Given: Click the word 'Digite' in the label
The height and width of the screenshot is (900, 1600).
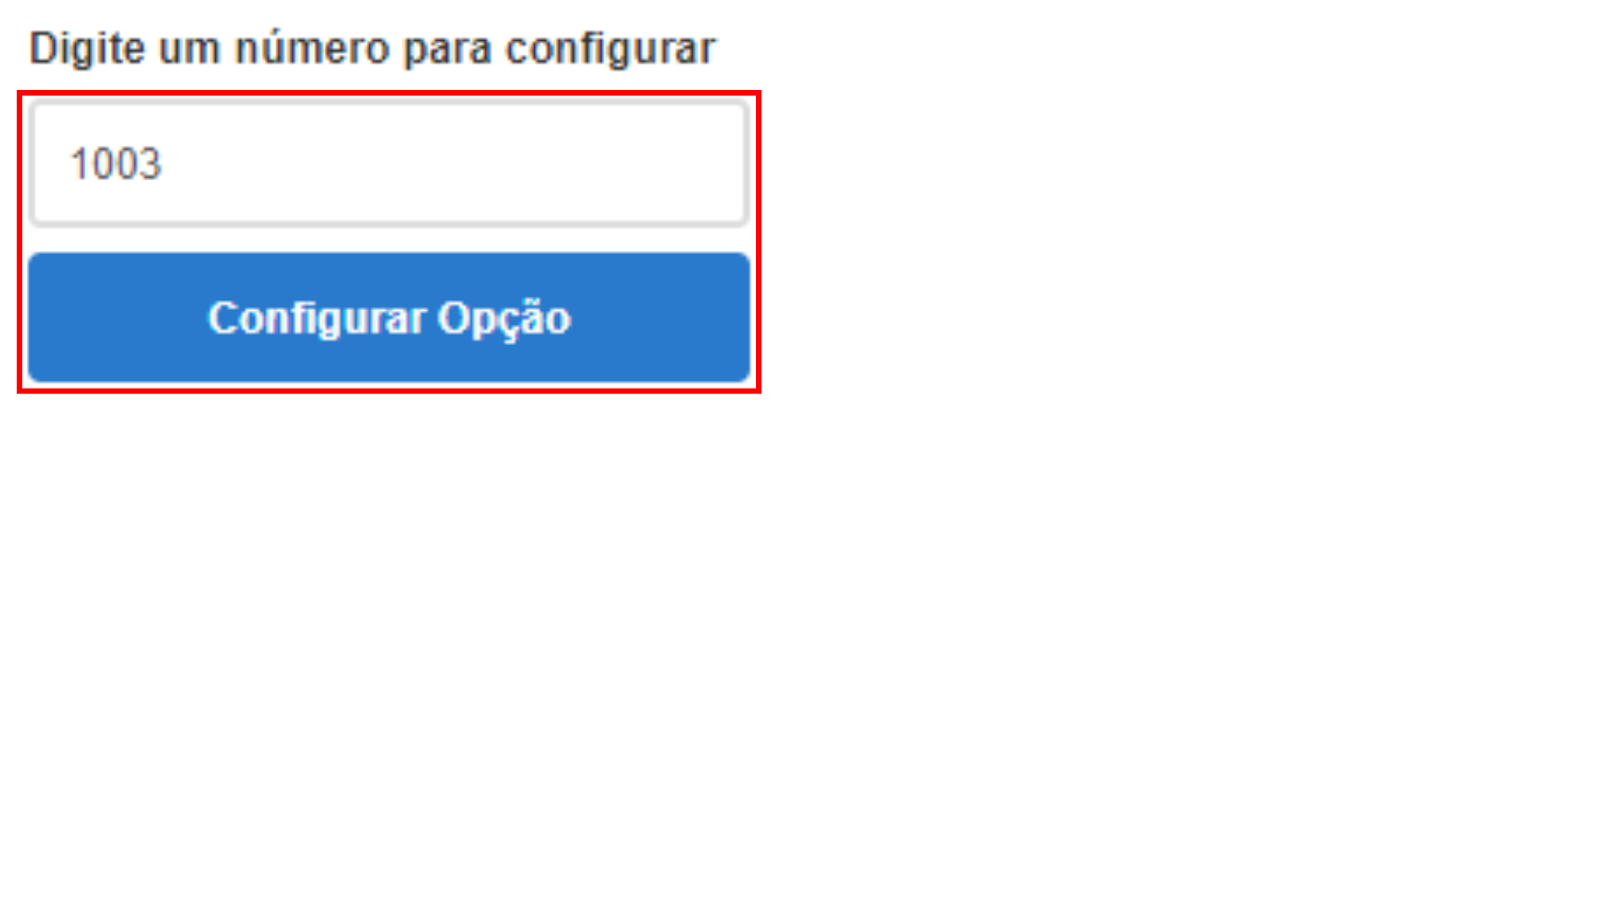Looking at the screenshot, I should 87,49.
